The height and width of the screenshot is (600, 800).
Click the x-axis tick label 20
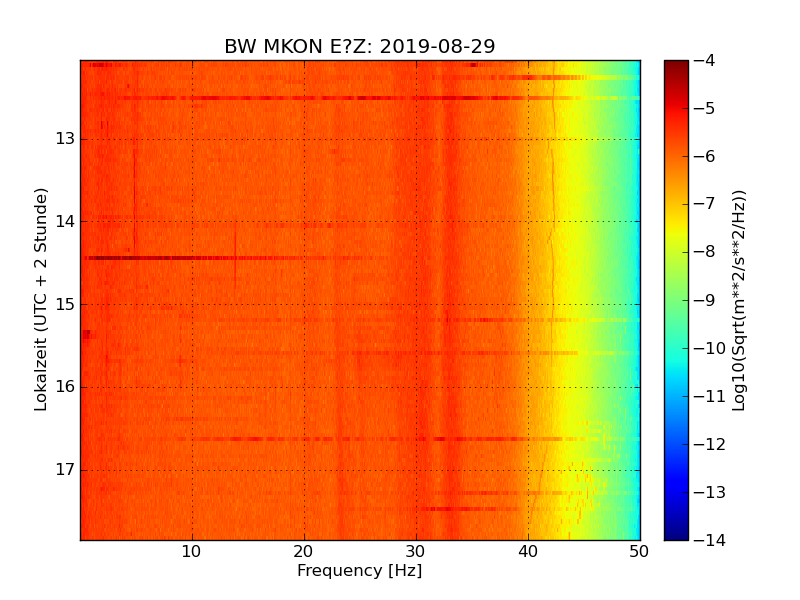coord(304,552)
